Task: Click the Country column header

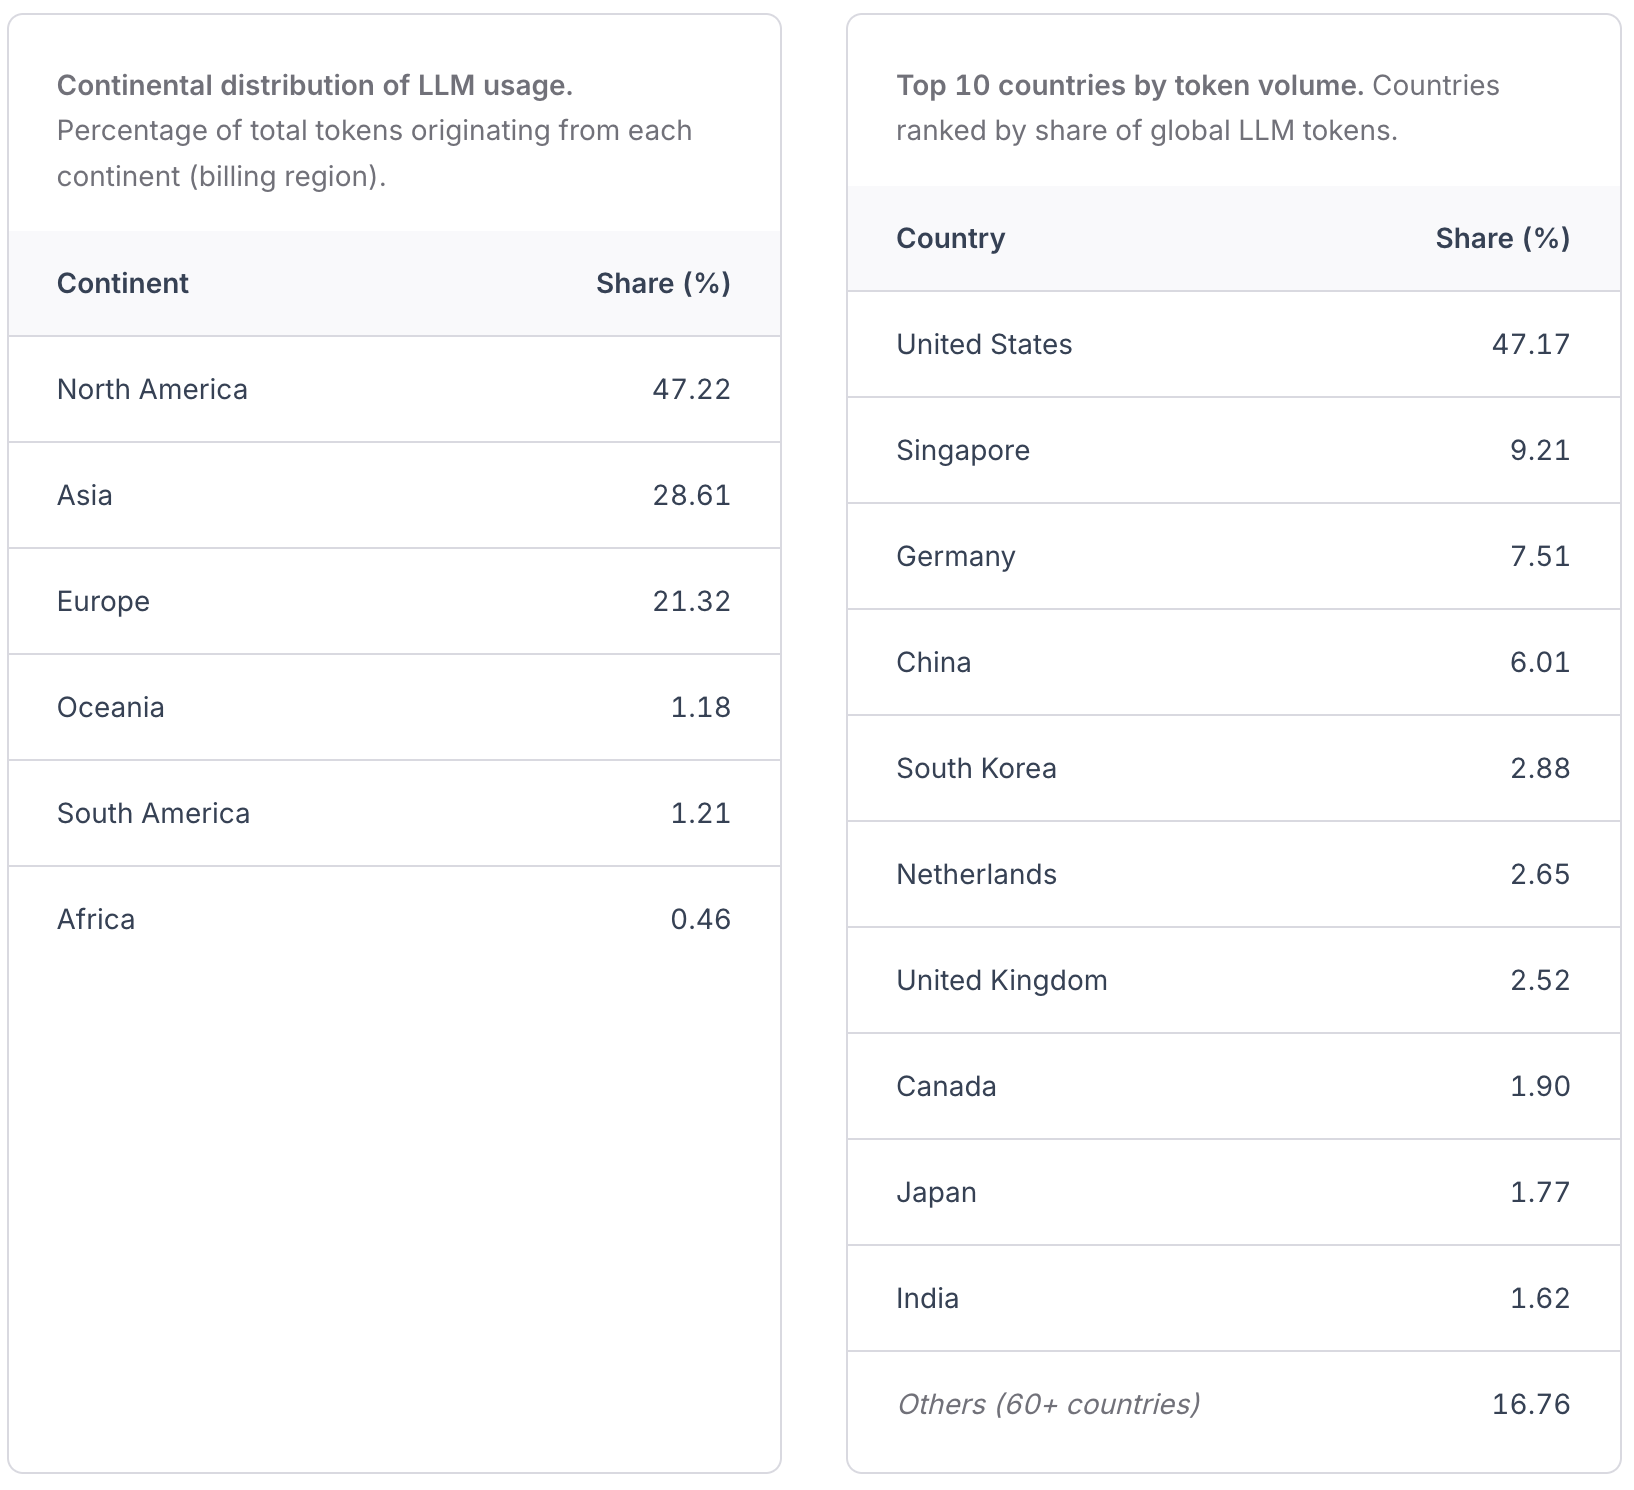Action: click(950, 239)
